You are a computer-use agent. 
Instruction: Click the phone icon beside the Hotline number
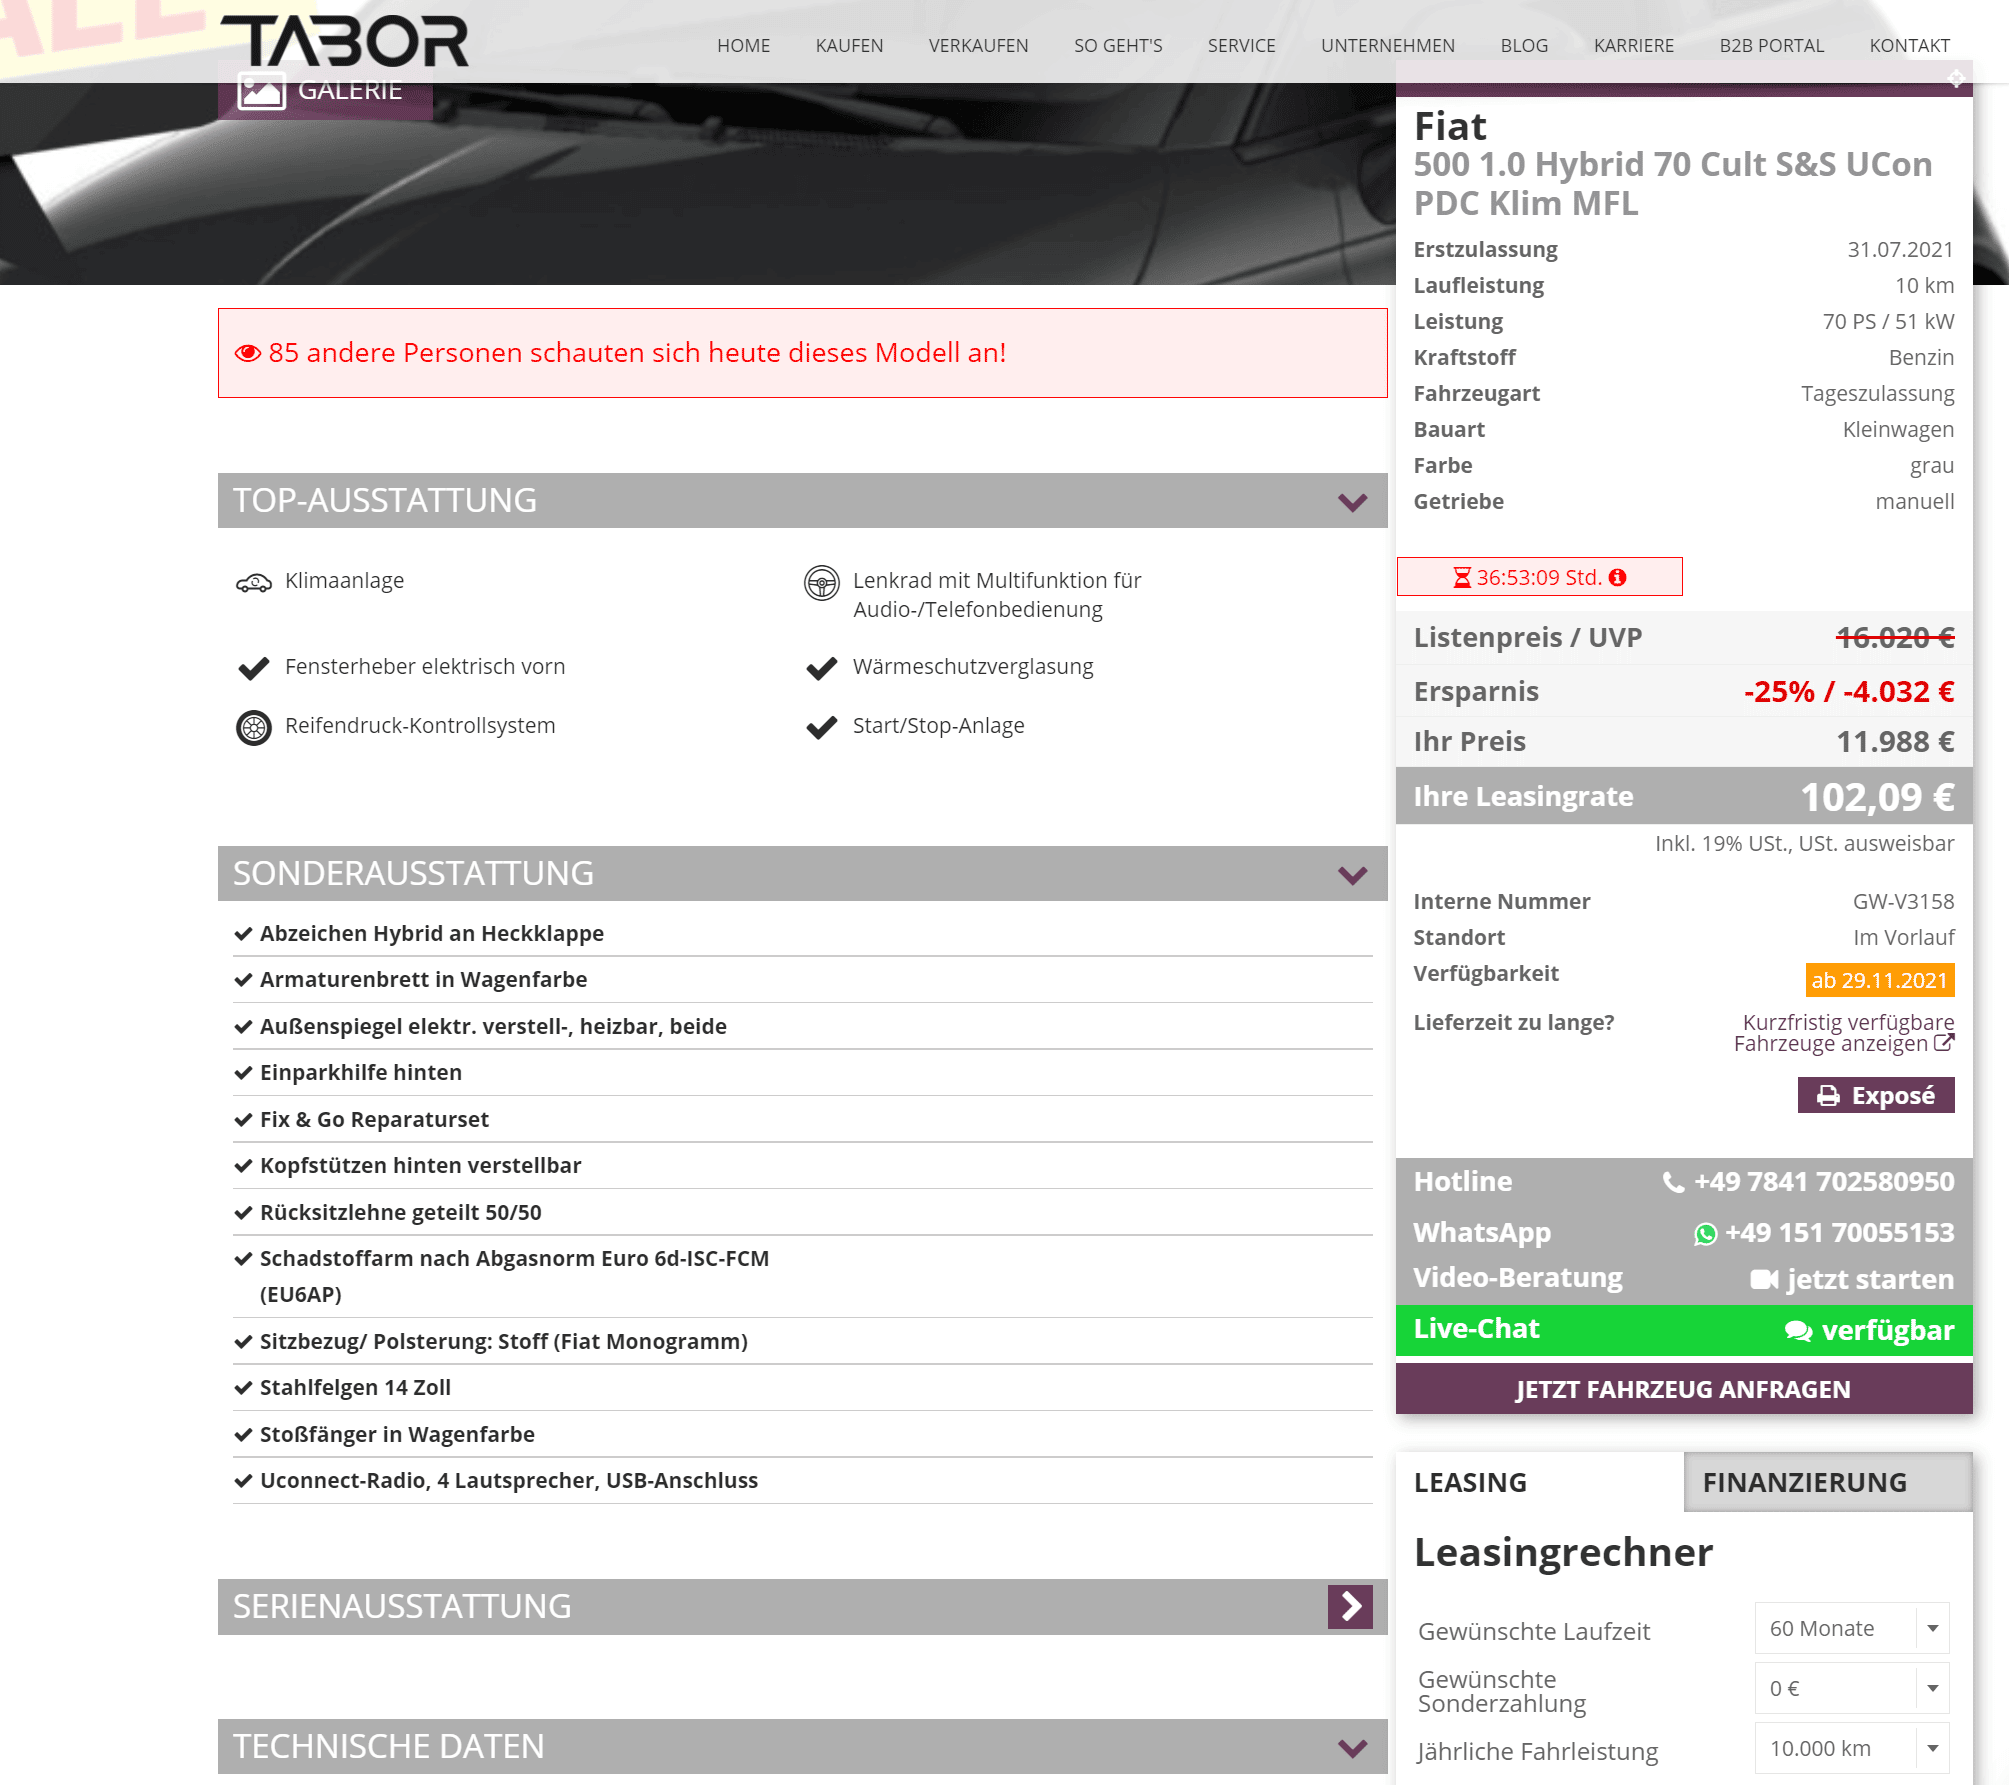pyautogui.click(x=1673, y=1183)
